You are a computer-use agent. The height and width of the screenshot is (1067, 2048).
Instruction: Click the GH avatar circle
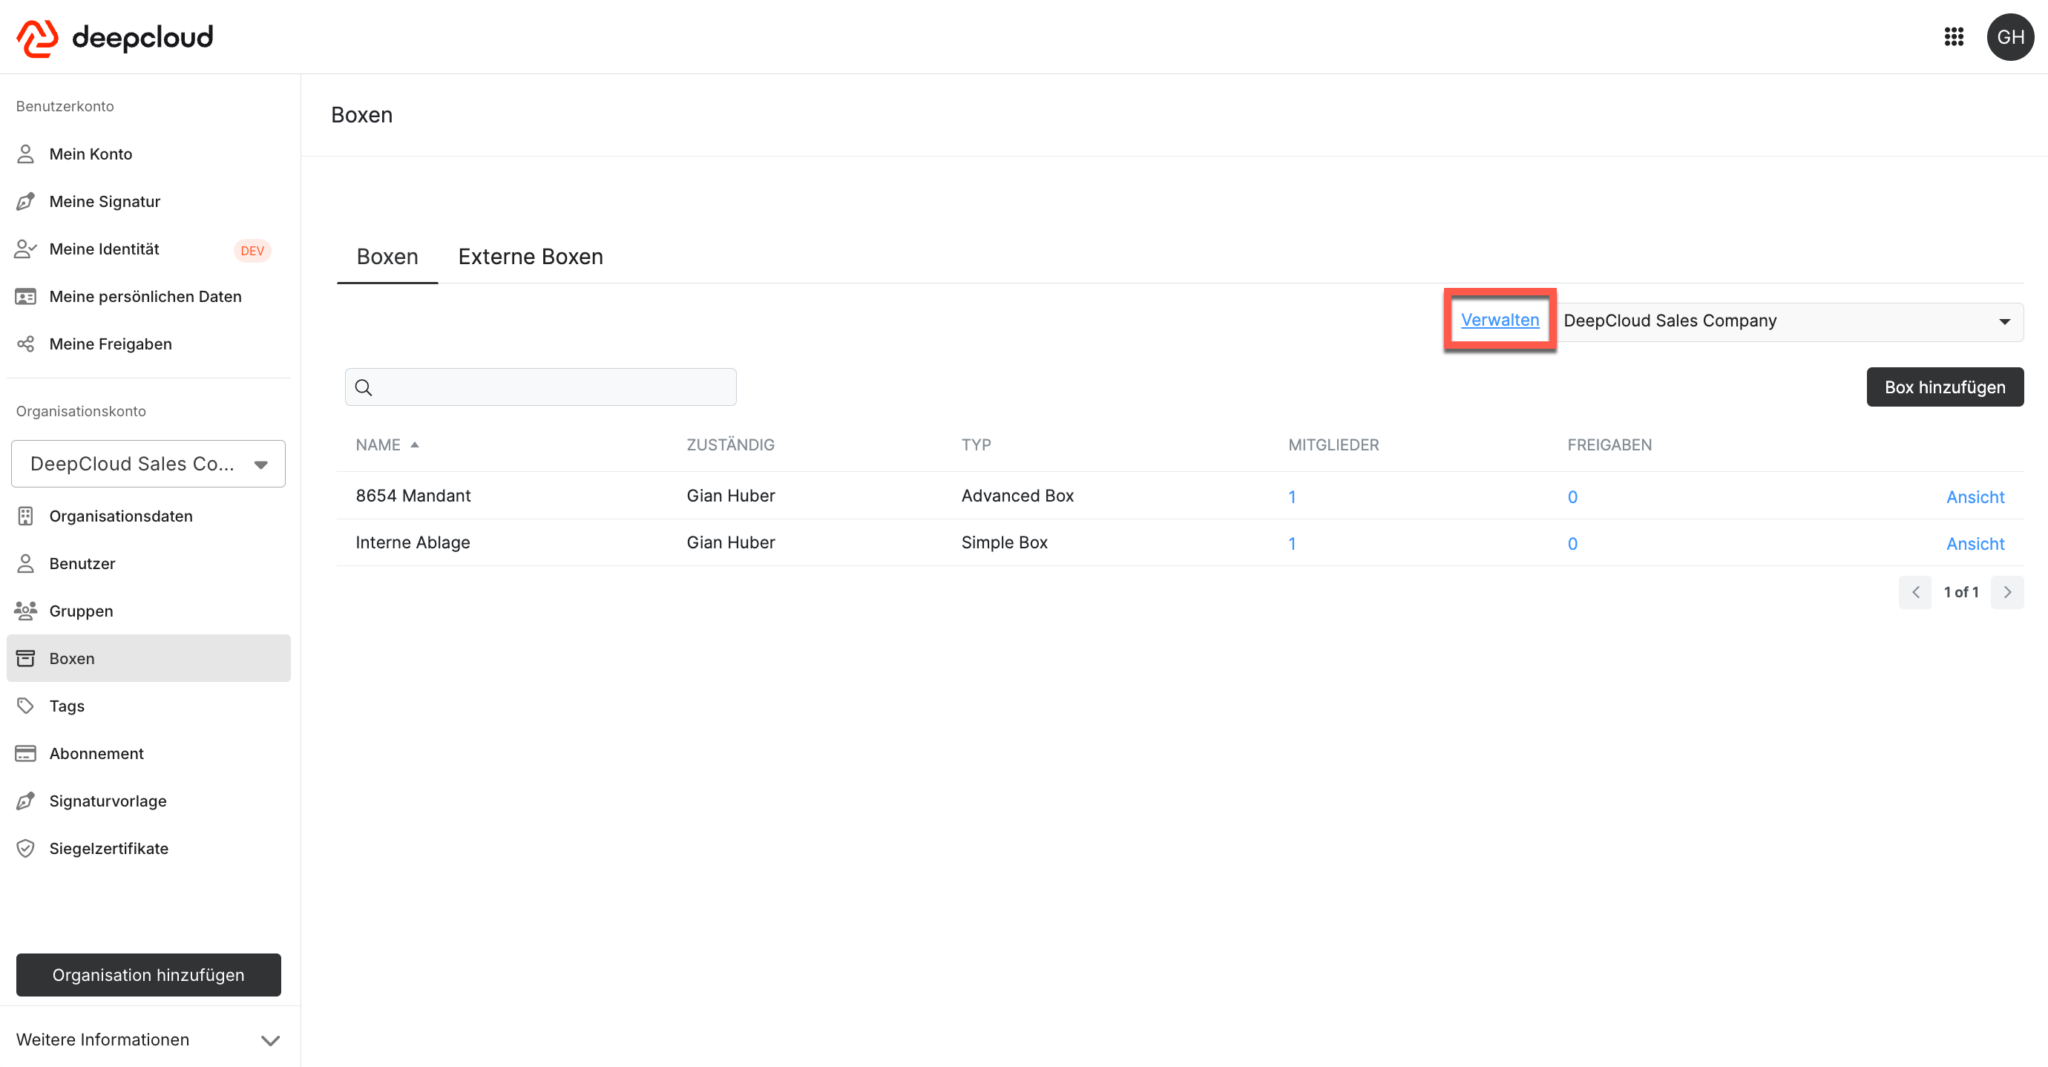click(x=2010, y=37)
